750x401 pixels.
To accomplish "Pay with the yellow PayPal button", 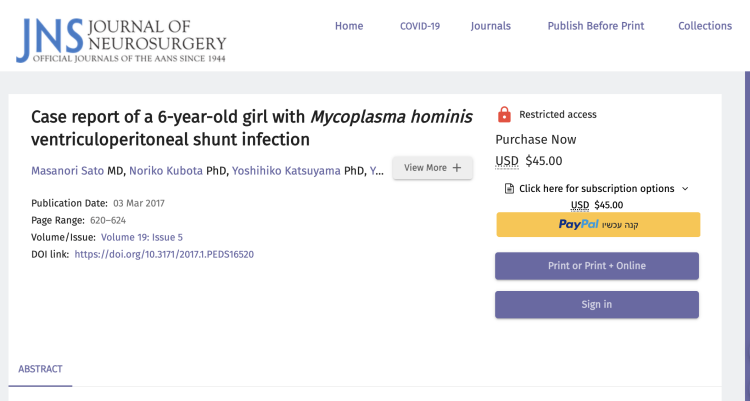I will (x=597, y=225).
